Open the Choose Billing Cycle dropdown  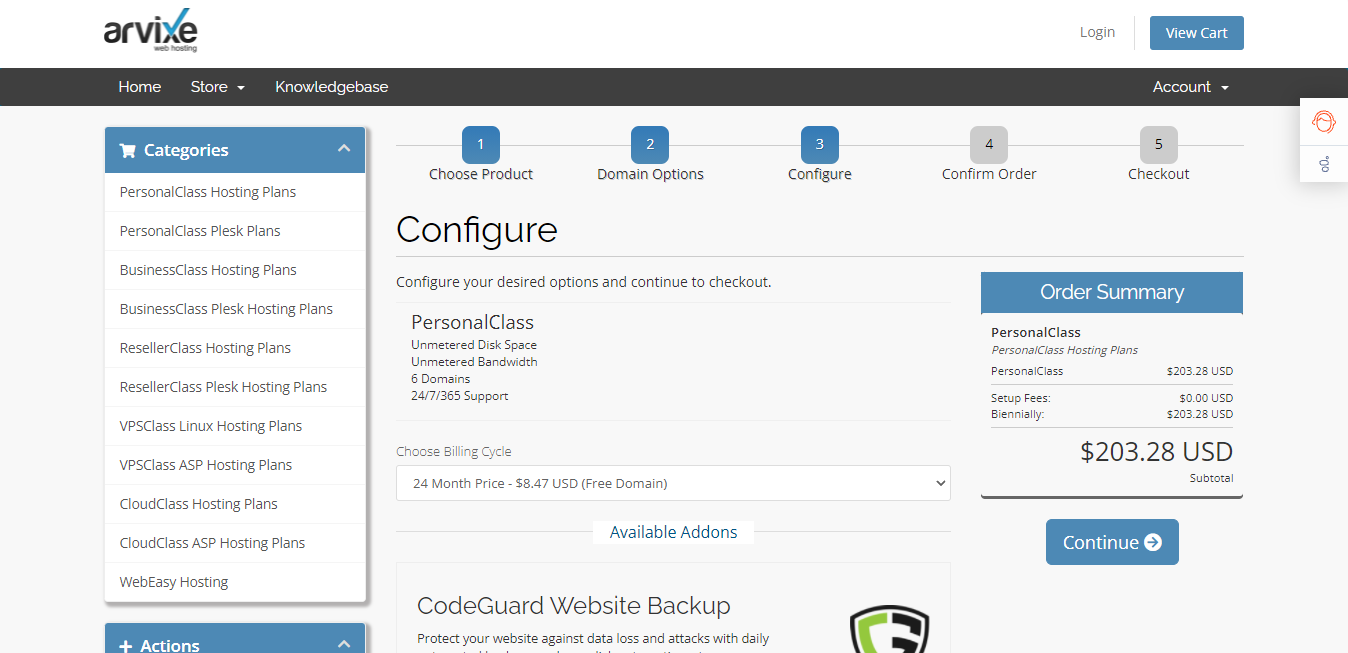(x=673, y=483)
